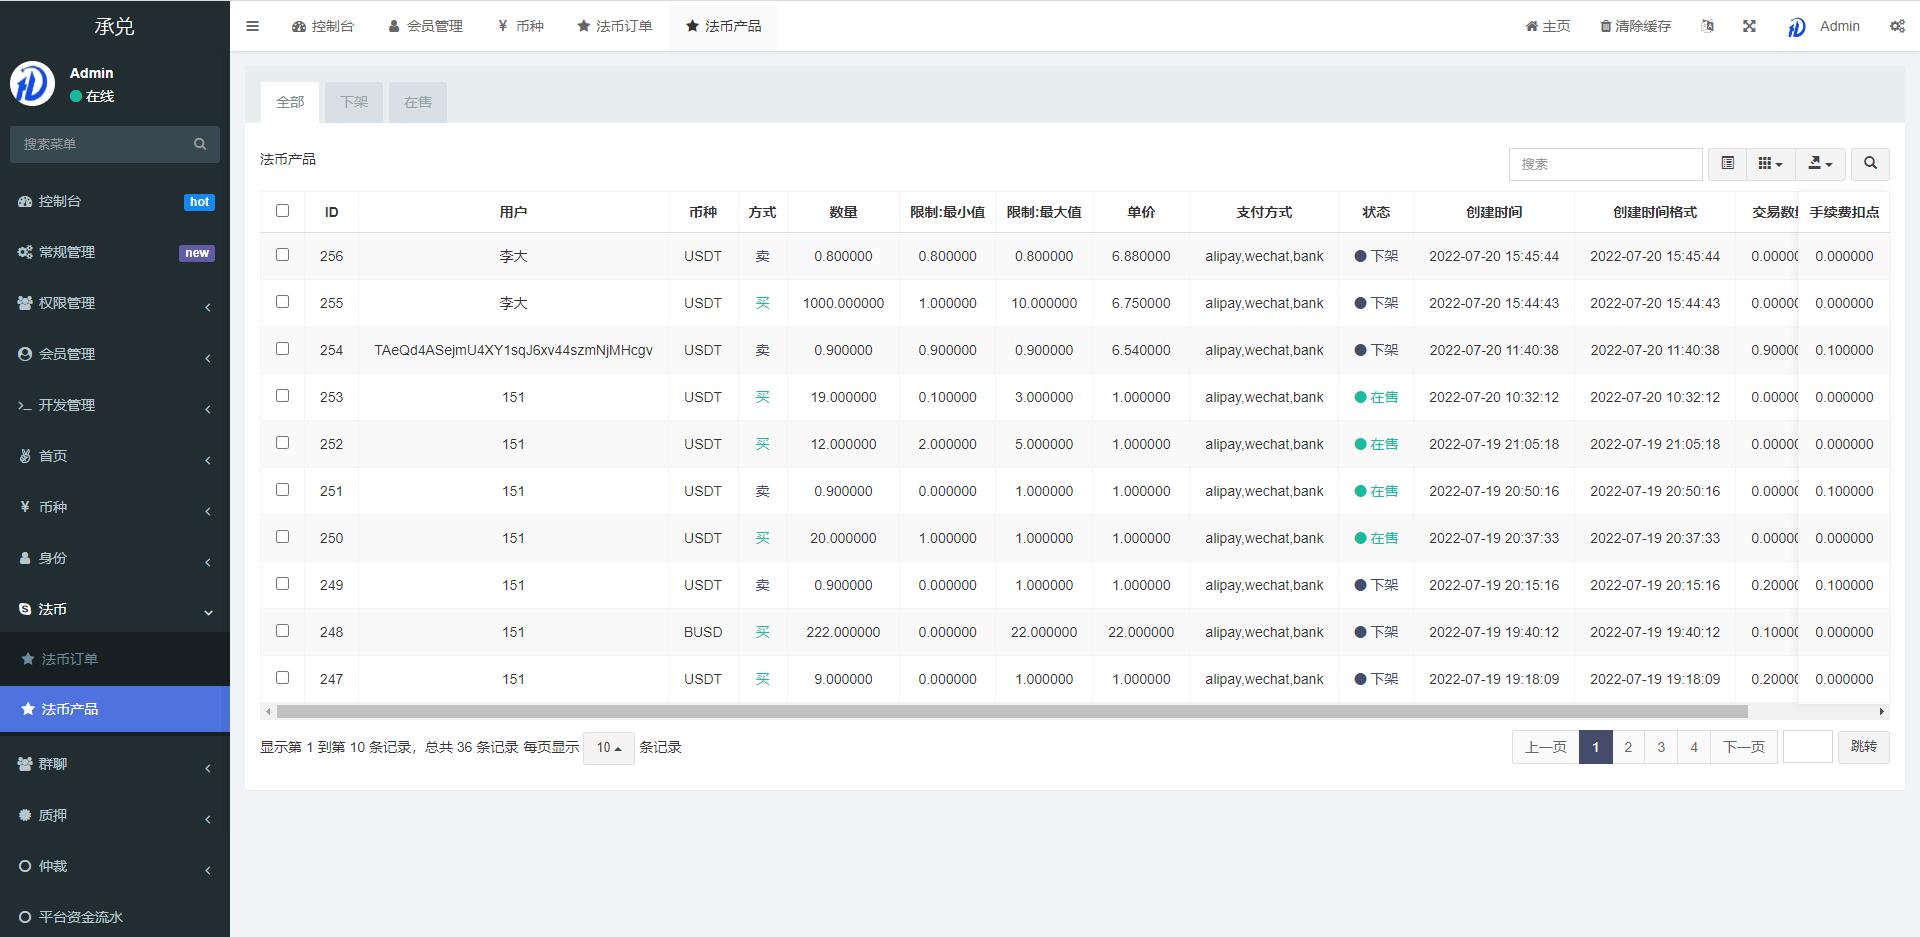The image size is (1920, 937).
Task: Select the checkbox for row ID 250
Action: click(x=282, y=537)
